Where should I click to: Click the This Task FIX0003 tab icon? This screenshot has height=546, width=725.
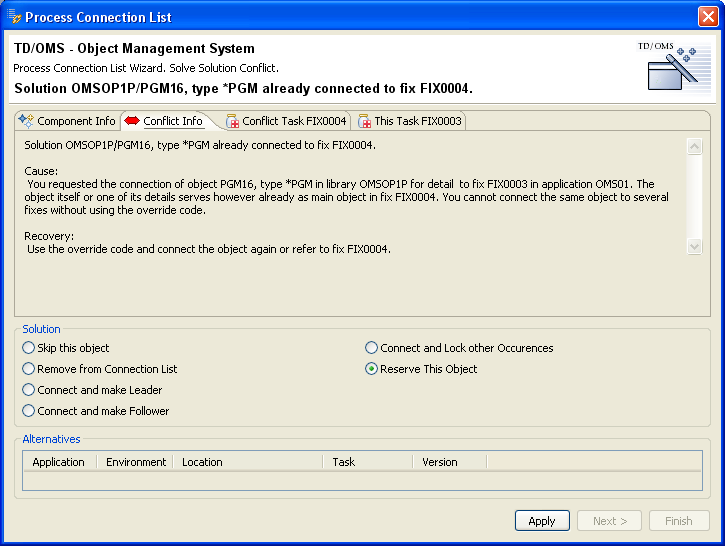(x=364, y=121)
